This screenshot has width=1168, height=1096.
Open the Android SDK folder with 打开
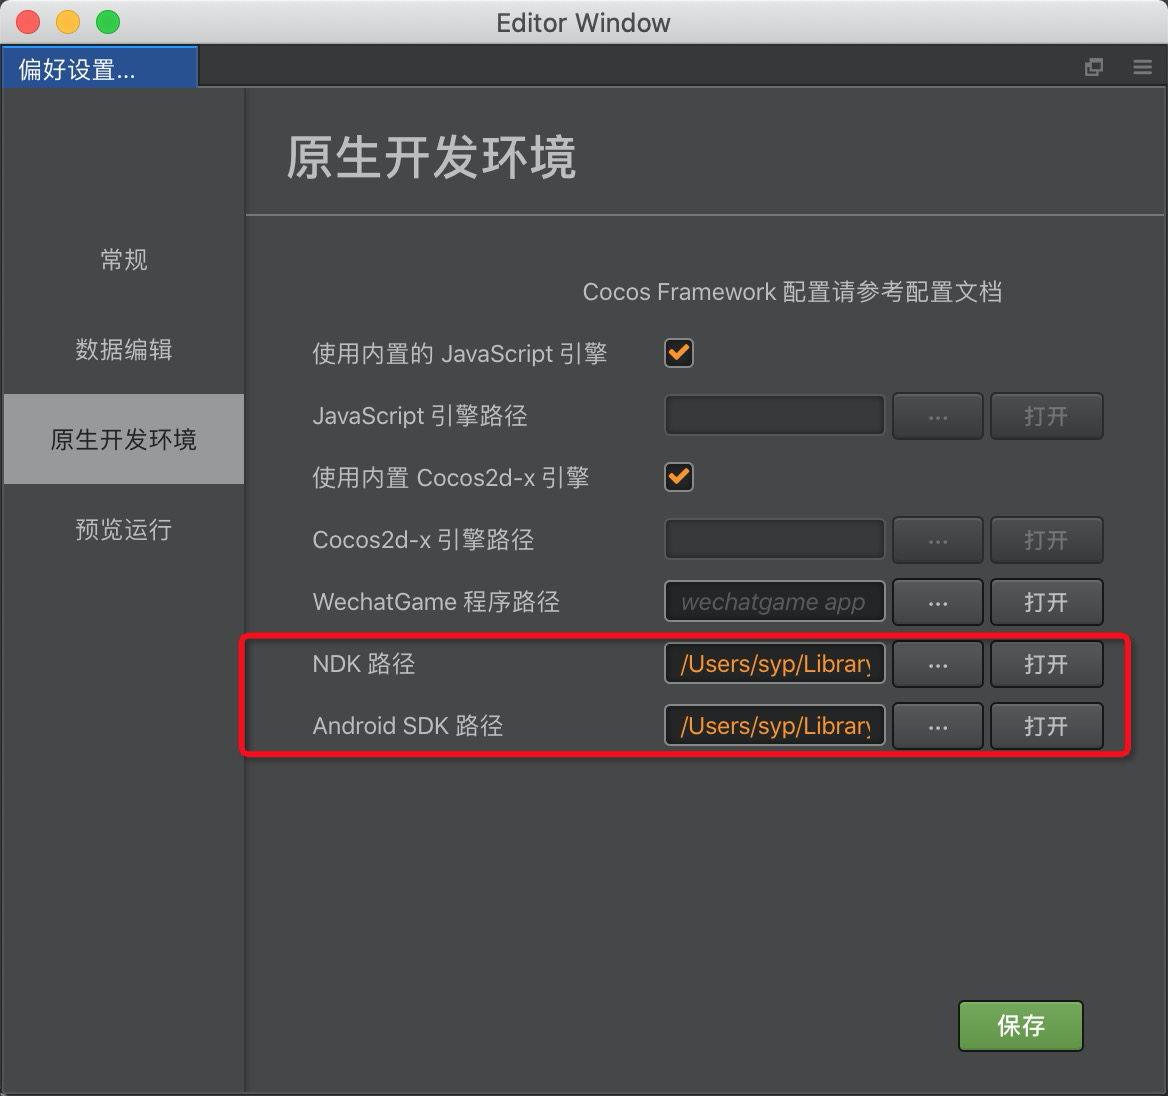coord(1046,726)
